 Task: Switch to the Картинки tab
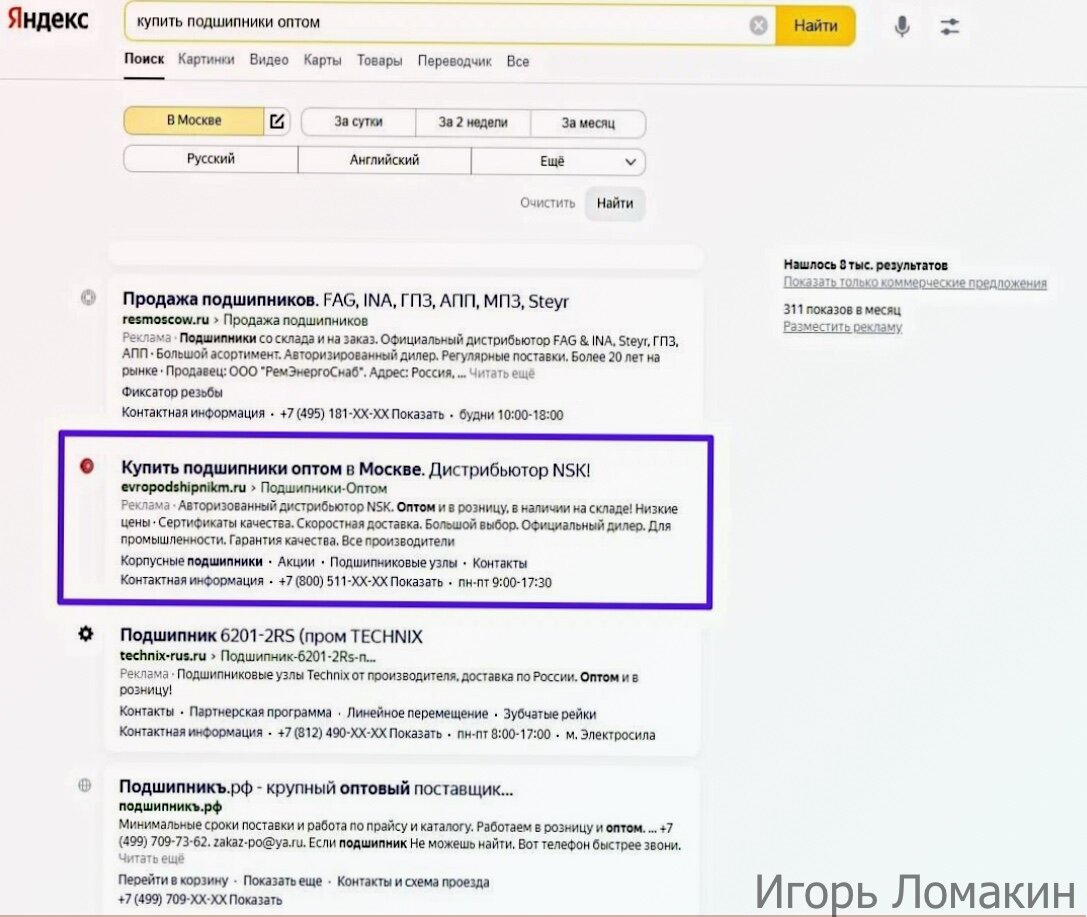click(206, 60)
